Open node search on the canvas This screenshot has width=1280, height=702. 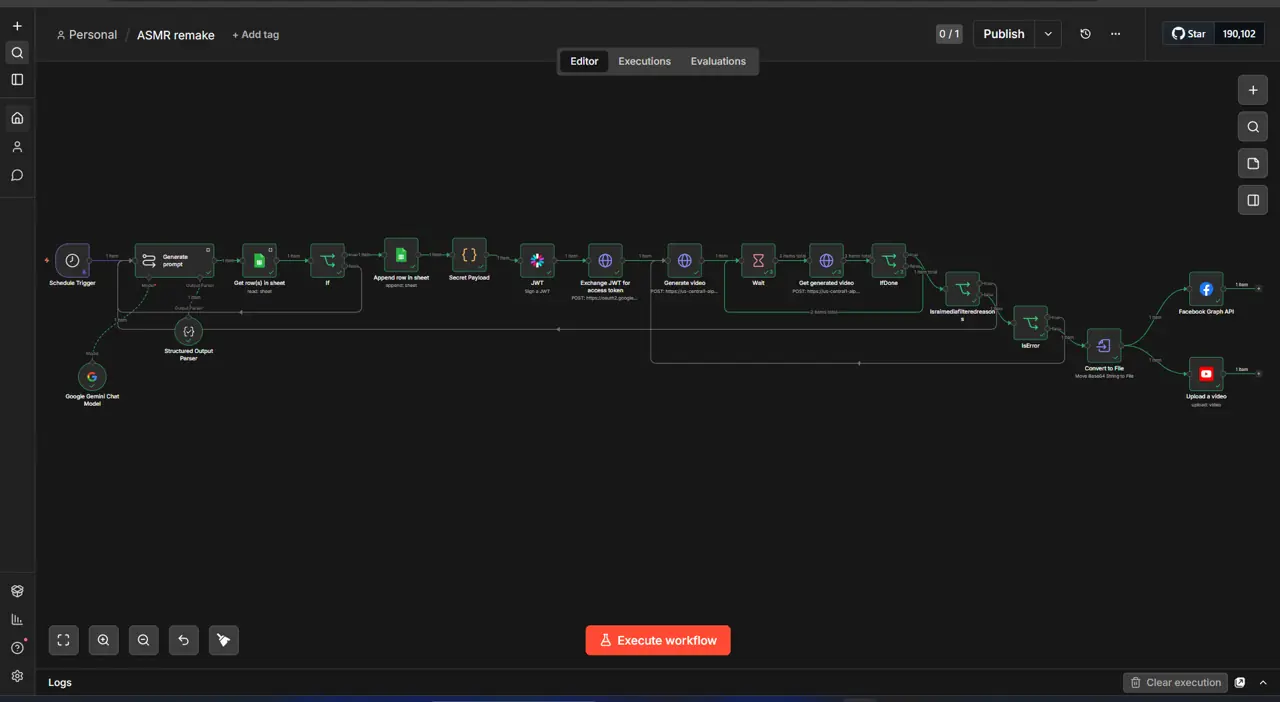point(1253,127)
